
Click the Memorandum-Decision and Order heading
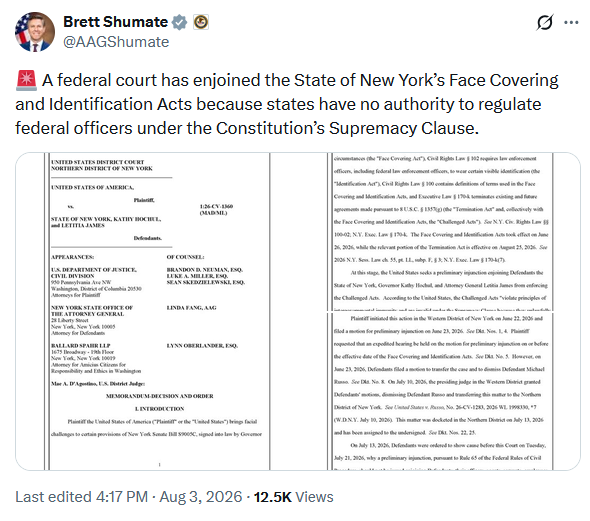pos(160,396)
